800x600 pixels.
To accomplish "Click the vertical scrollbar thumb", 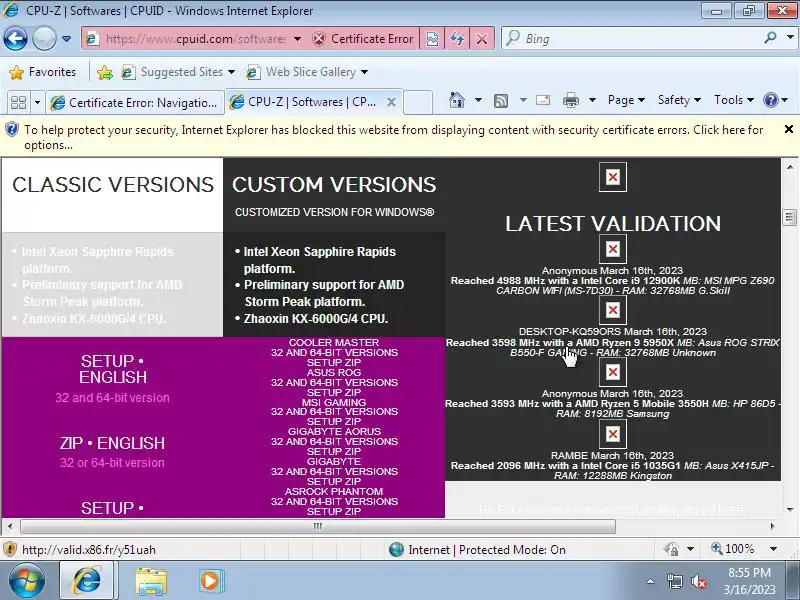I will [x=789, y=217].
